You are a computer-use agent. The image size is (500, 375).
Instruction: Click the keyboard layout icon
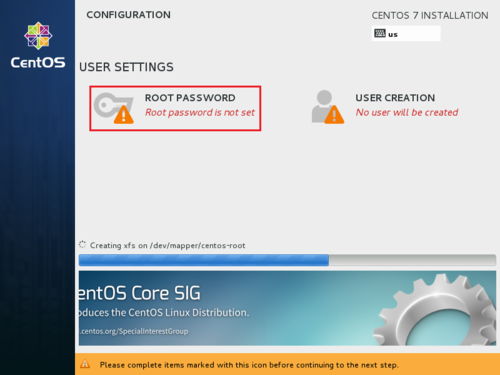pos(380,33)
